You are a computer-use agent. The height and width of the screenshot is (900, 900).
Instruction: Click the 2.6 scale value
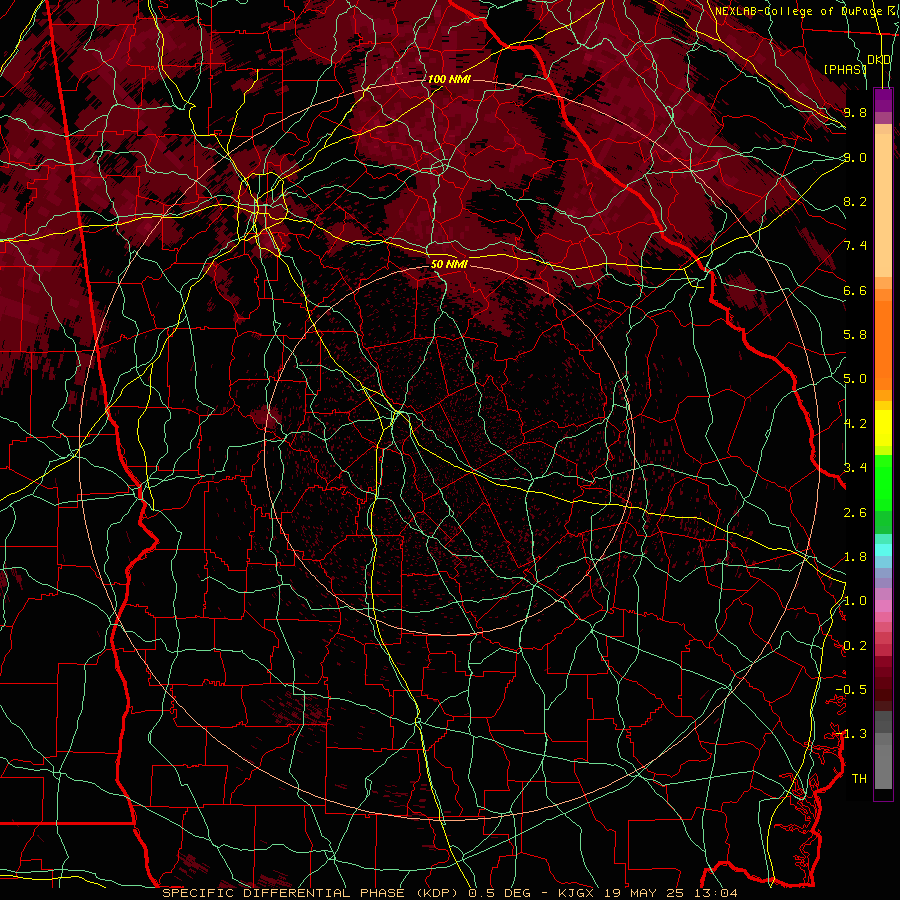[x=855, y=513]
